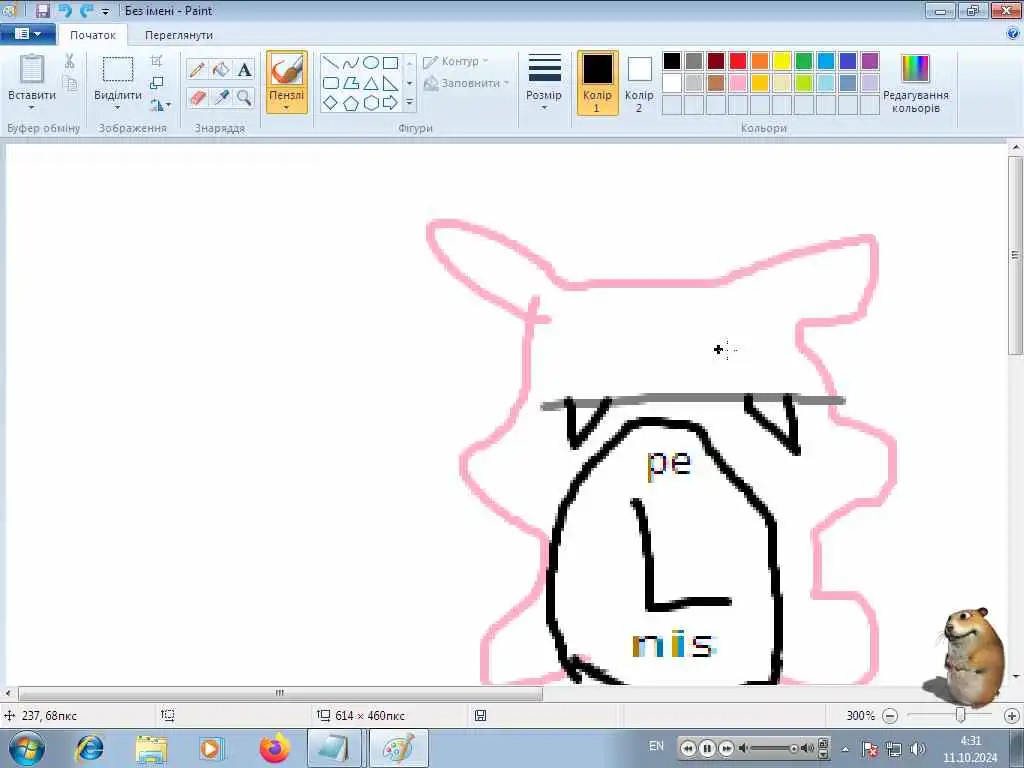This screenshot has width=1024, height=768.
Task: Activate Колір 1 color slot
Action: [597, 83]
